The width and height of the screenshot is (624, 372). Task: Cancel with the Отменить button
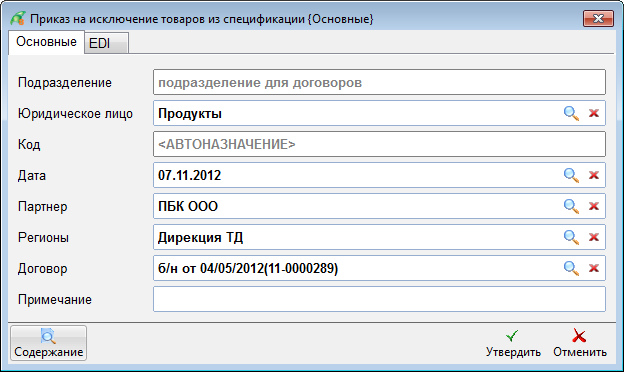580,343
